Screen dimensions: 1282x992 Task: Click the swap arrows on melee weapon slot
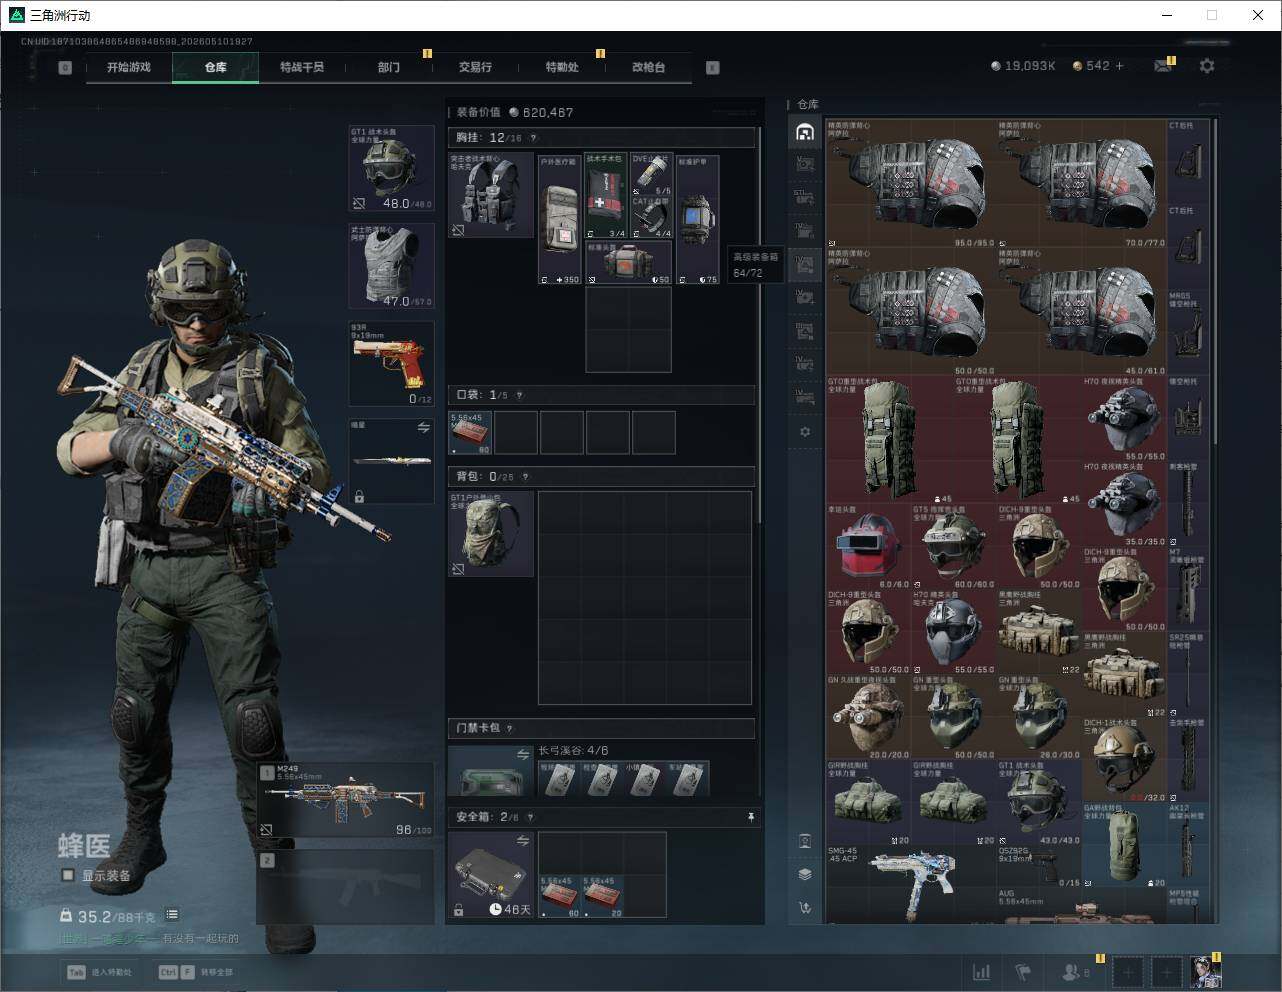tap(423, 428)
